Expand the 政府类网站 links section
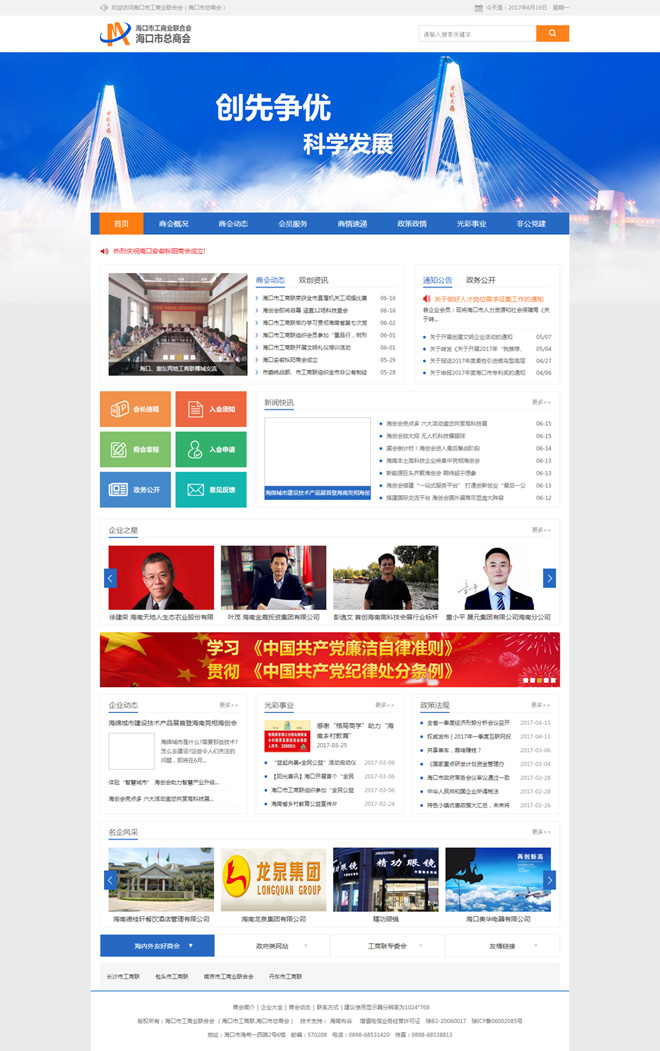 click(272, 945)
